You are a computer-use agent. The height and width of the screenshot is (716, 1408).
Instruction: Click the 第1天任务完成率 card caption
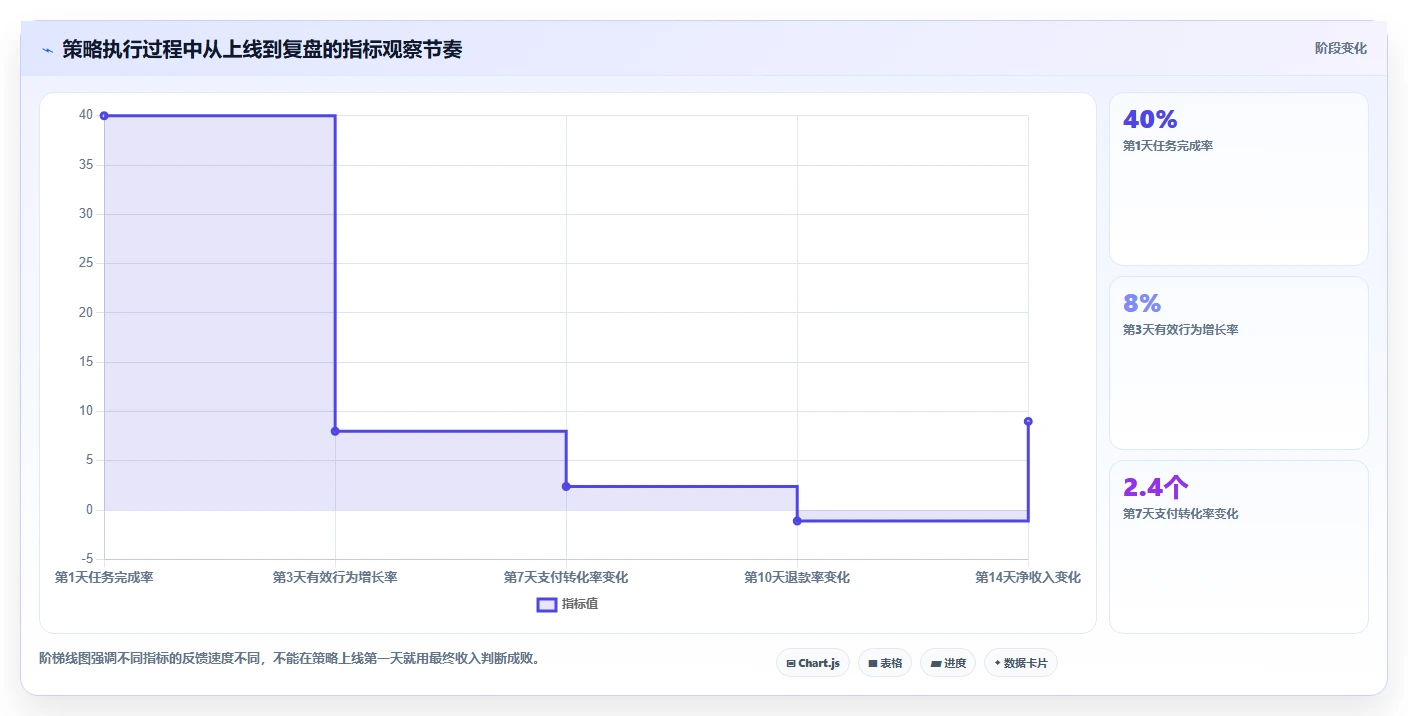1168,146
